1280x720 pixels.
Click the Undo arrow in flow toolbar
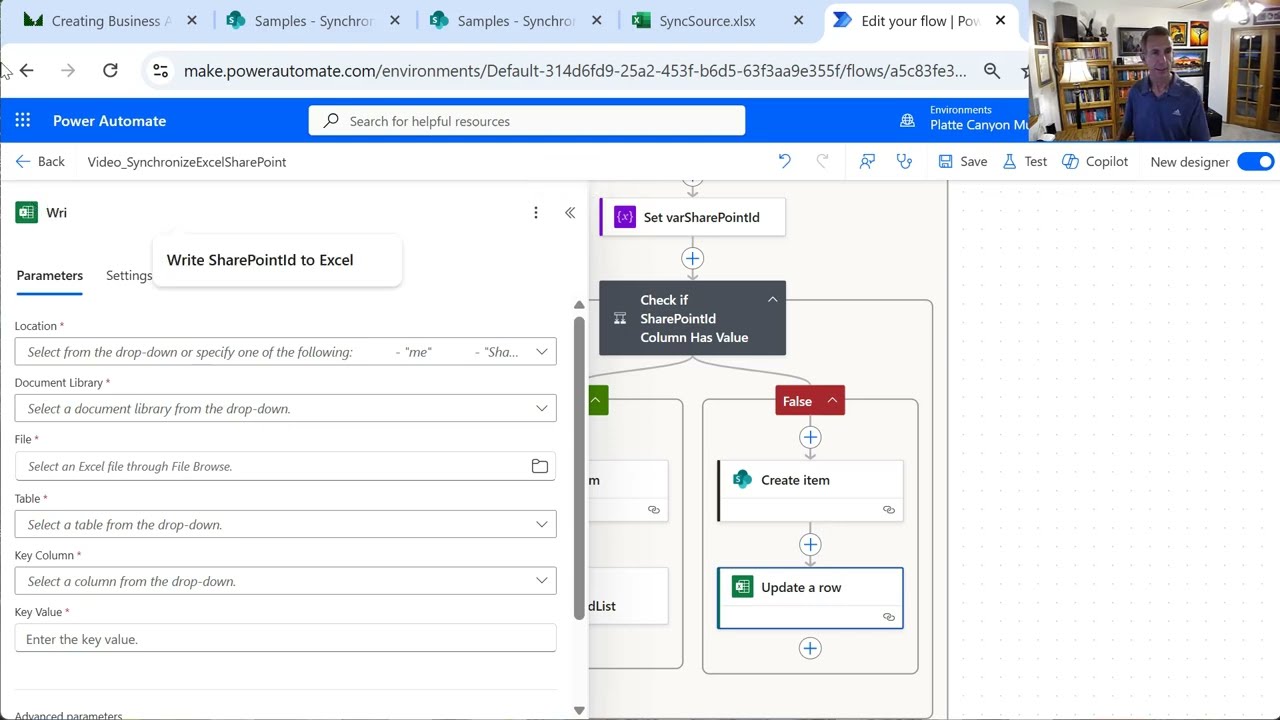[785, 161]
